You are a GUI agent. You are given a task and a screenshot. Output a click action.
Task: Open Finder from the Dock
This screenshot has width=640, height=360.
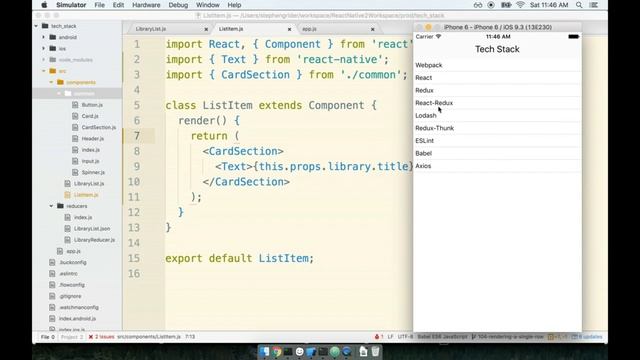(x=264, y=351)
